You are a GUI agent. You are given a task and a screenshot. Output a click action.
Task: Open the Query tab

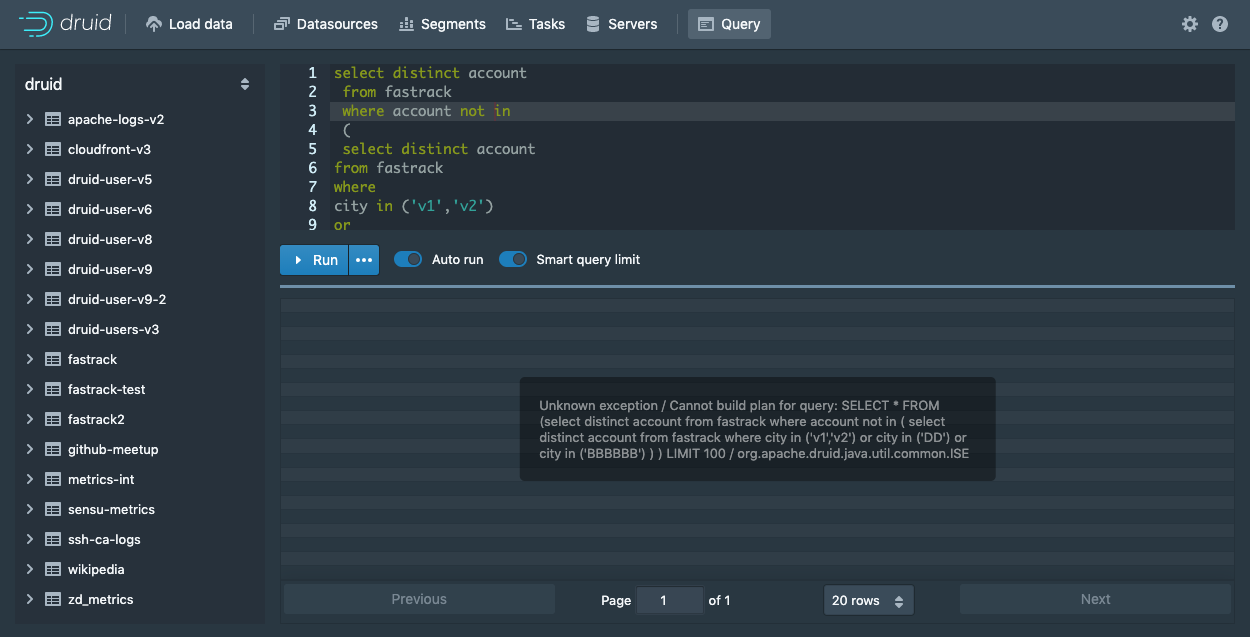729,24
